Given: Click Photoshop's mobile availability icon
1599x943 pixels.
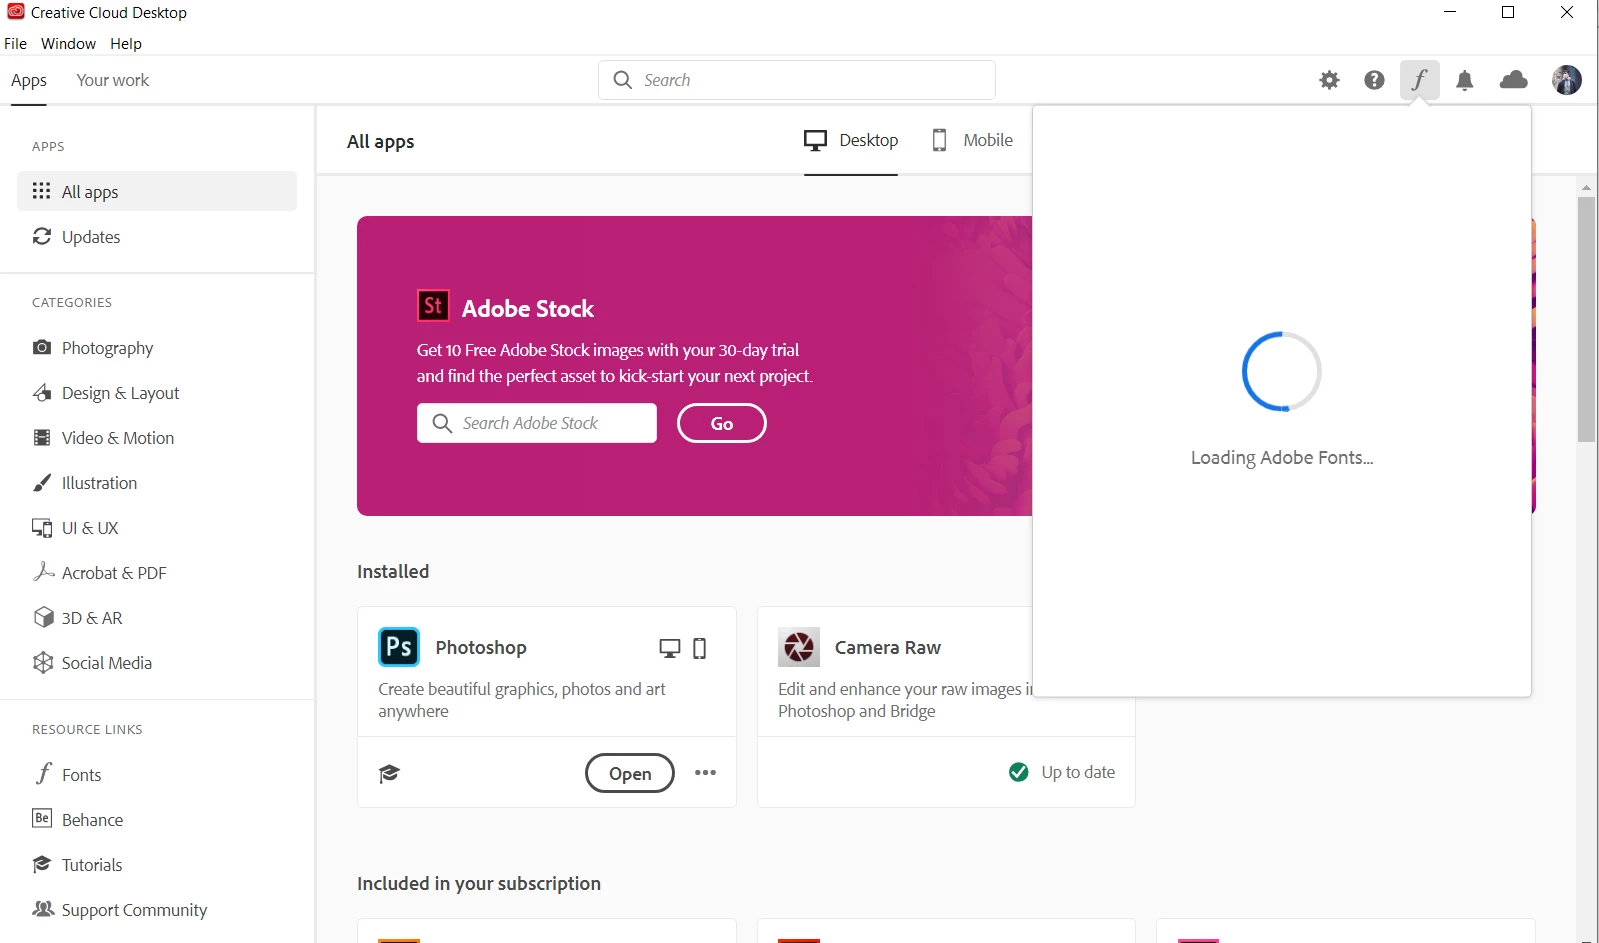Looking at the screenshot, I should tap(700, 648).
